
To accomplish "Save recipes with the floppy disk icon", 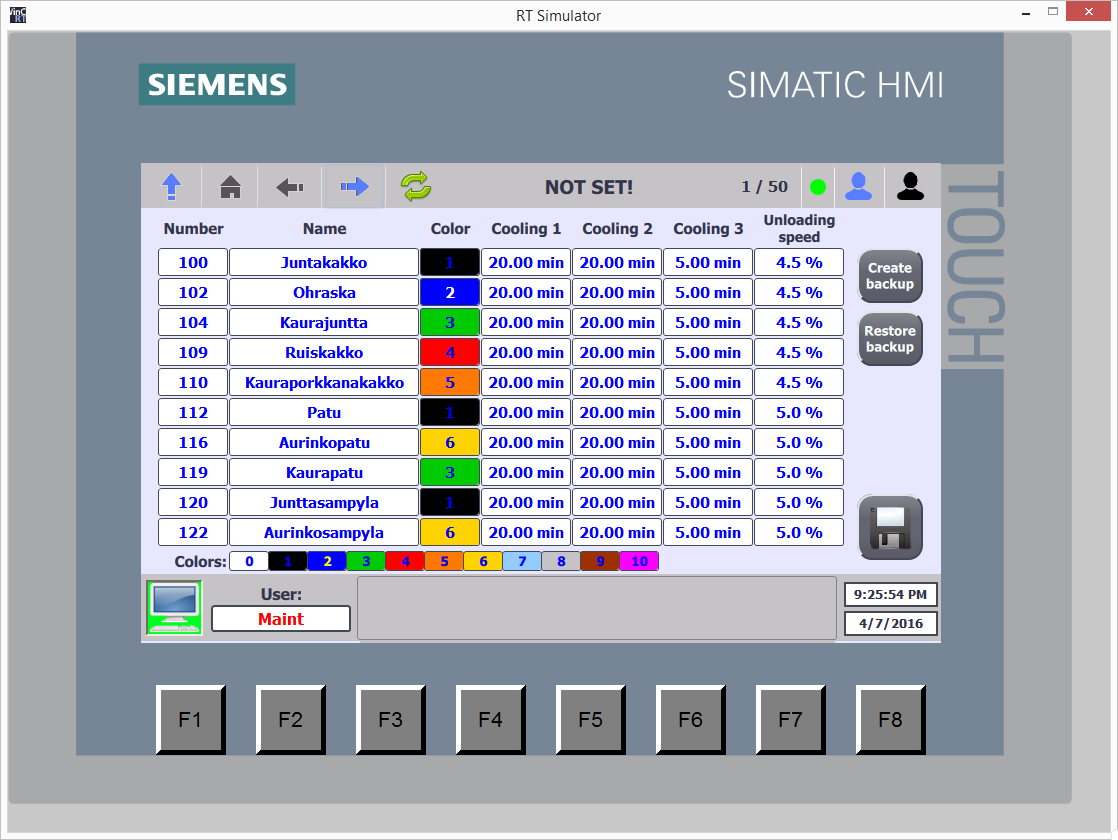I will (890, 527).
